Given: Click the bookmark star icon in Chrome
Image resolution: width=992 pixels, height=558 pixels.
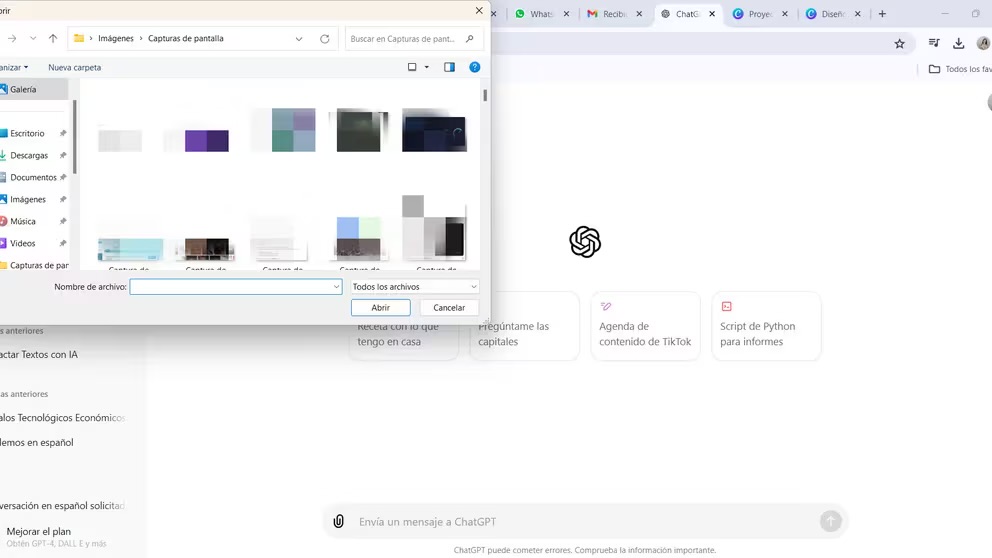Looking at the screenshot, I should [899, 43].
